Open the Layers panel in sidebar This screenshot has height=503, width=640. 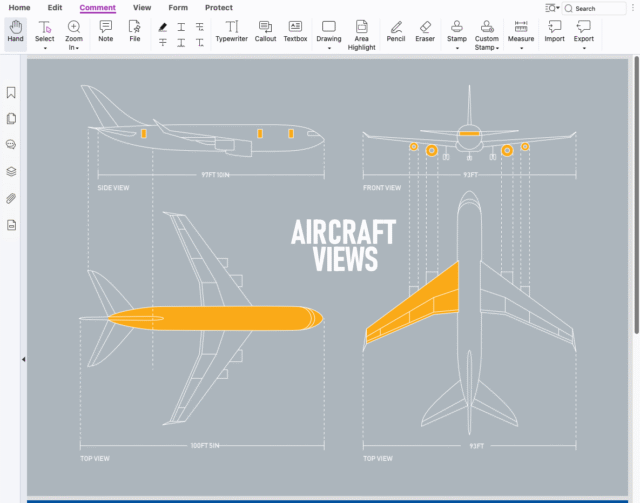point(11,171)
